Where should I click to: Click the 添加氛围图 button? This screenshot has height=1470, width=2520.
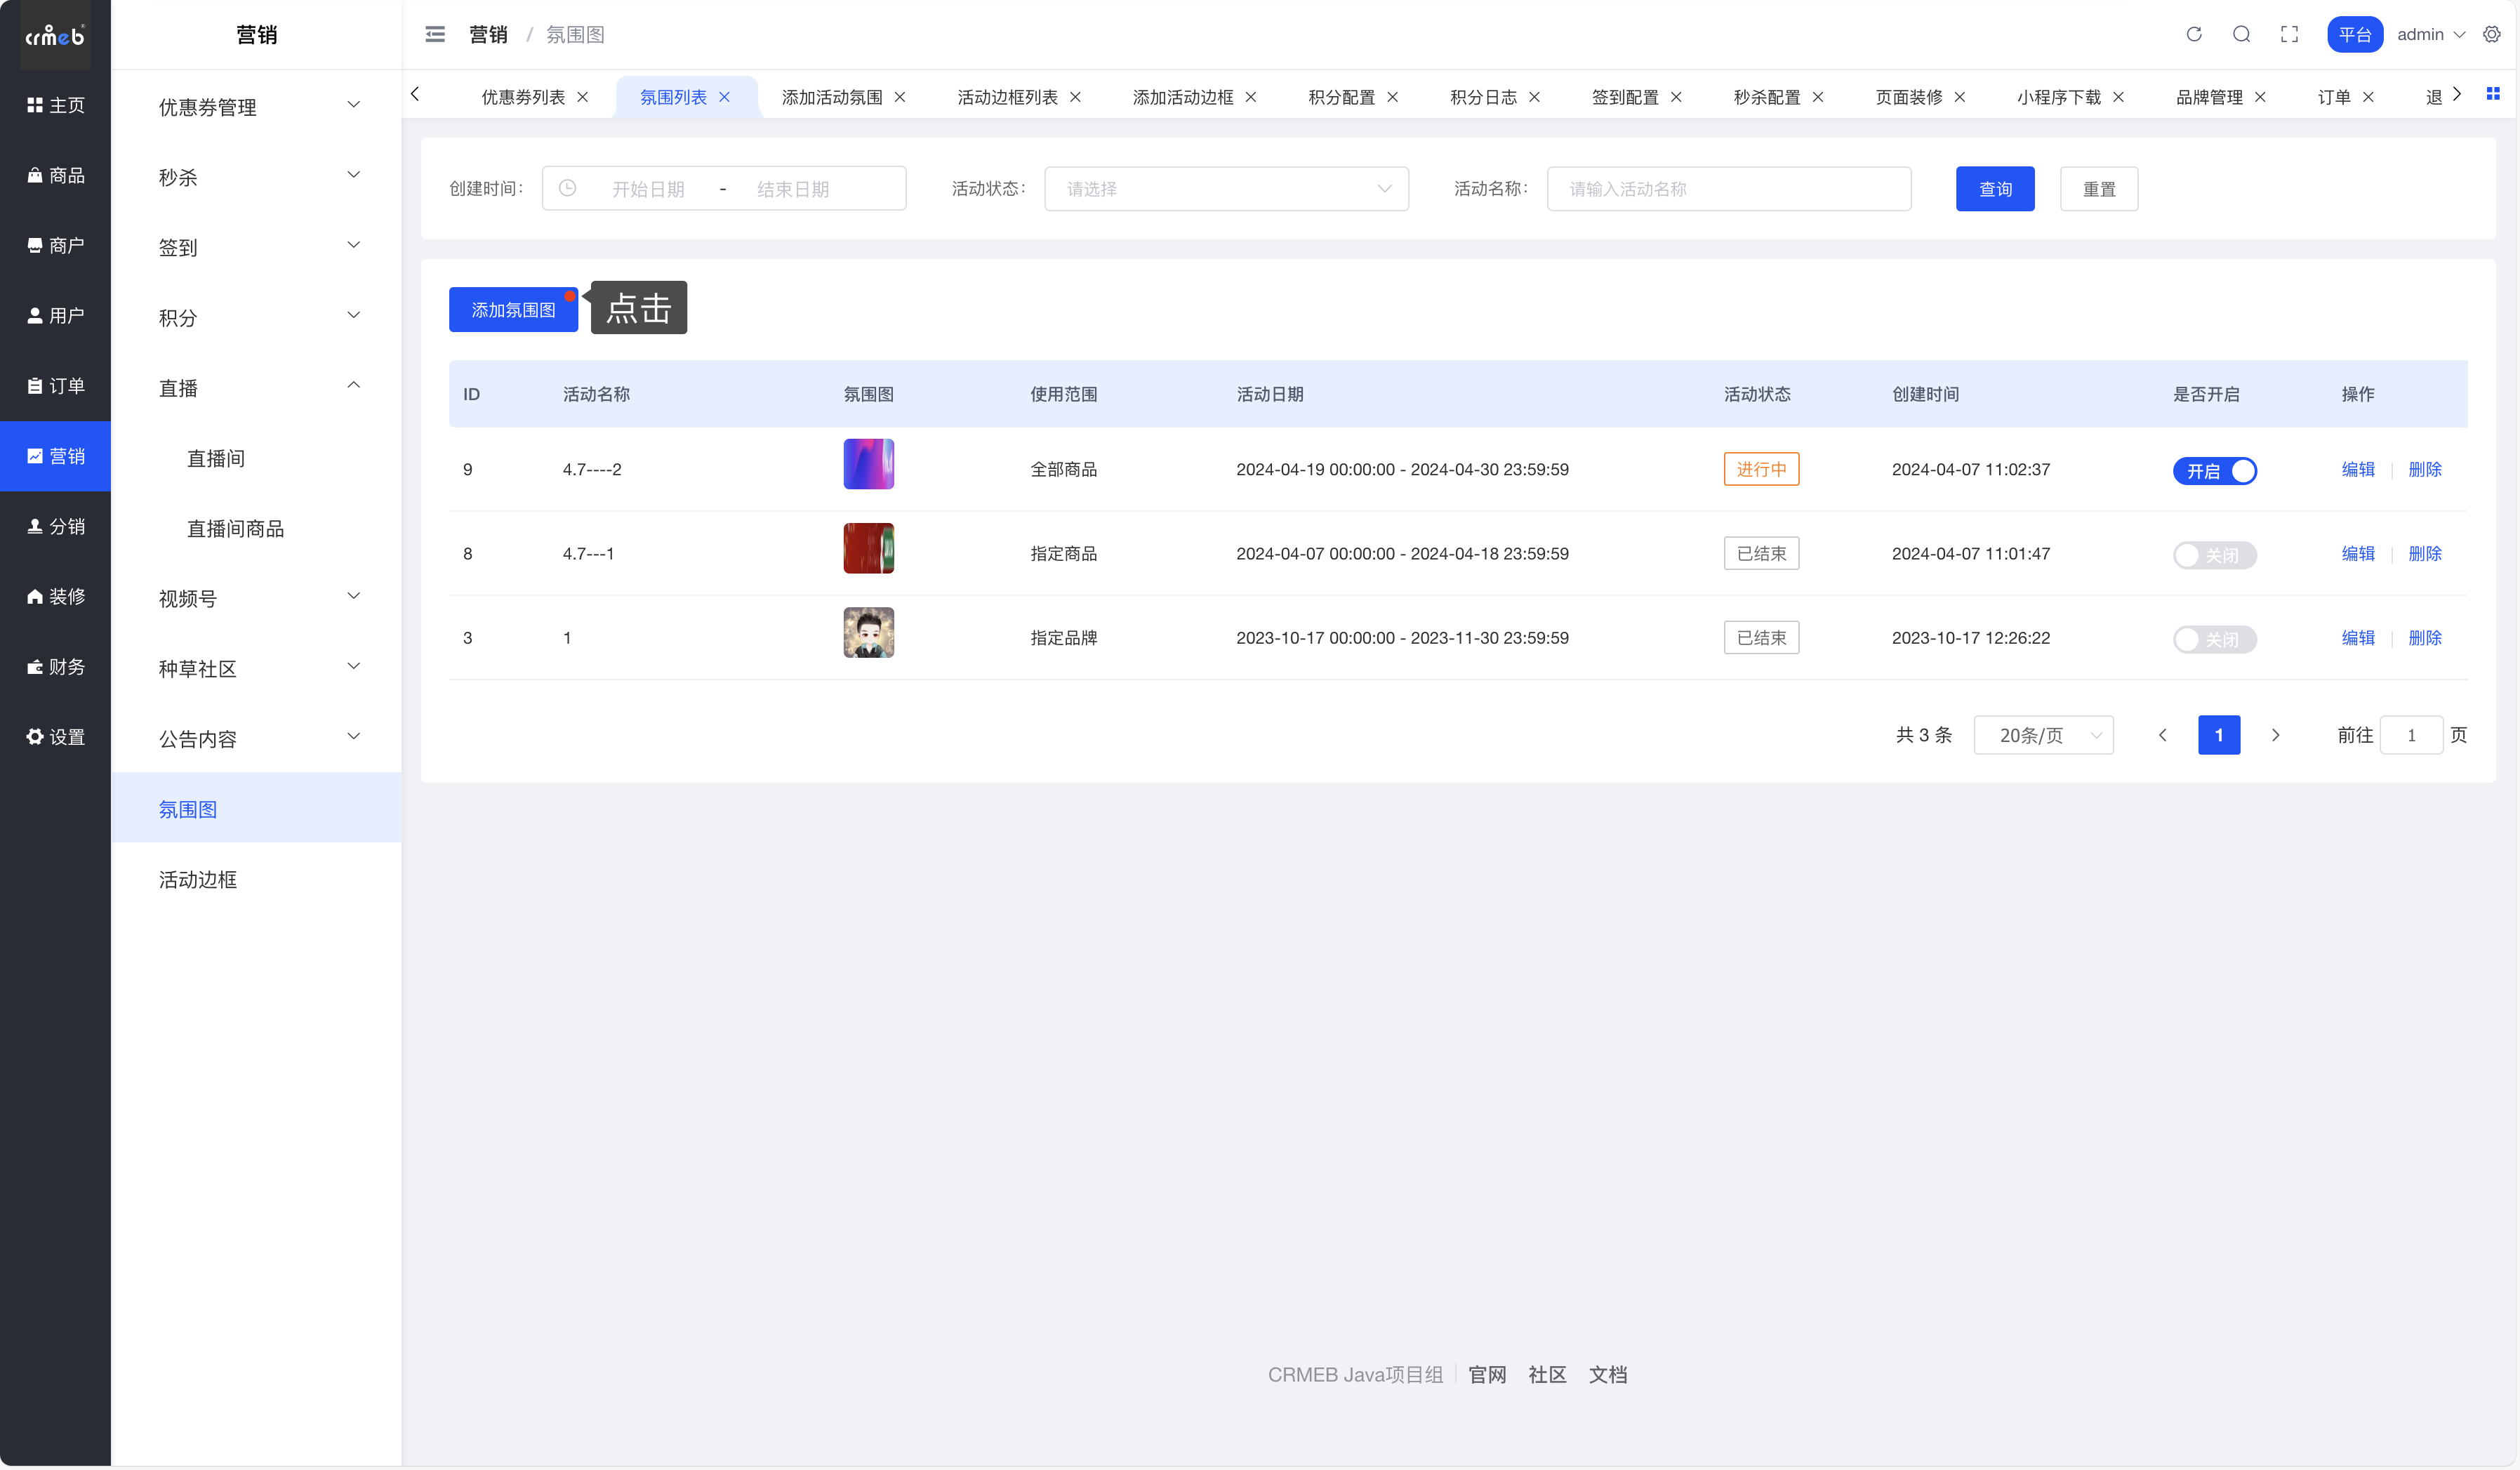513,310
